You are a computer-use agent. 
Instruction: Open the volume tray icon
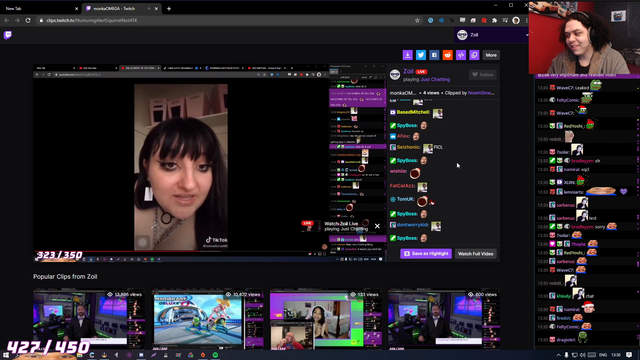pos(582,355)
